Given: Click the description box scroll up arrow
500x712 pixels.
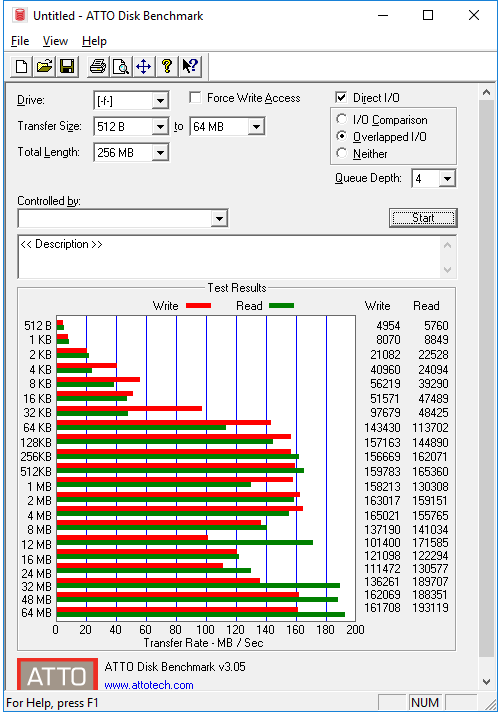Looking at the screenshot, I should click(447, 246).
